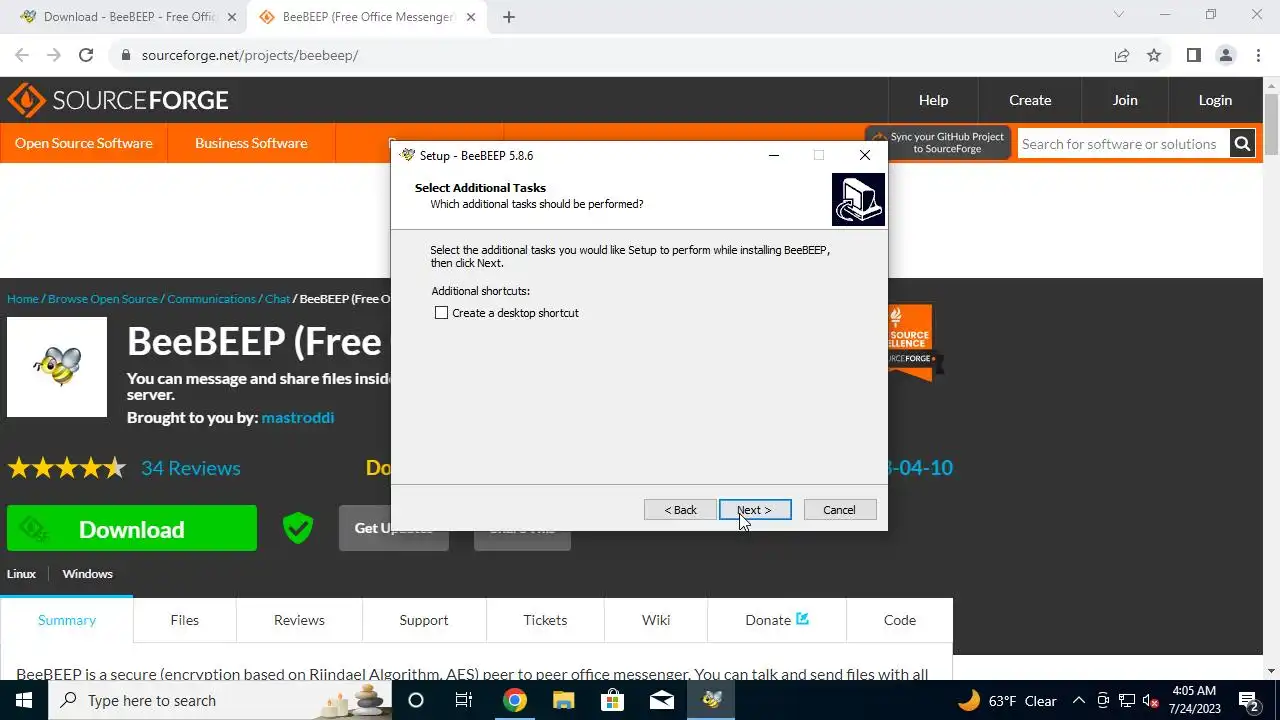Click the SourceForge logo

[118, 100]
